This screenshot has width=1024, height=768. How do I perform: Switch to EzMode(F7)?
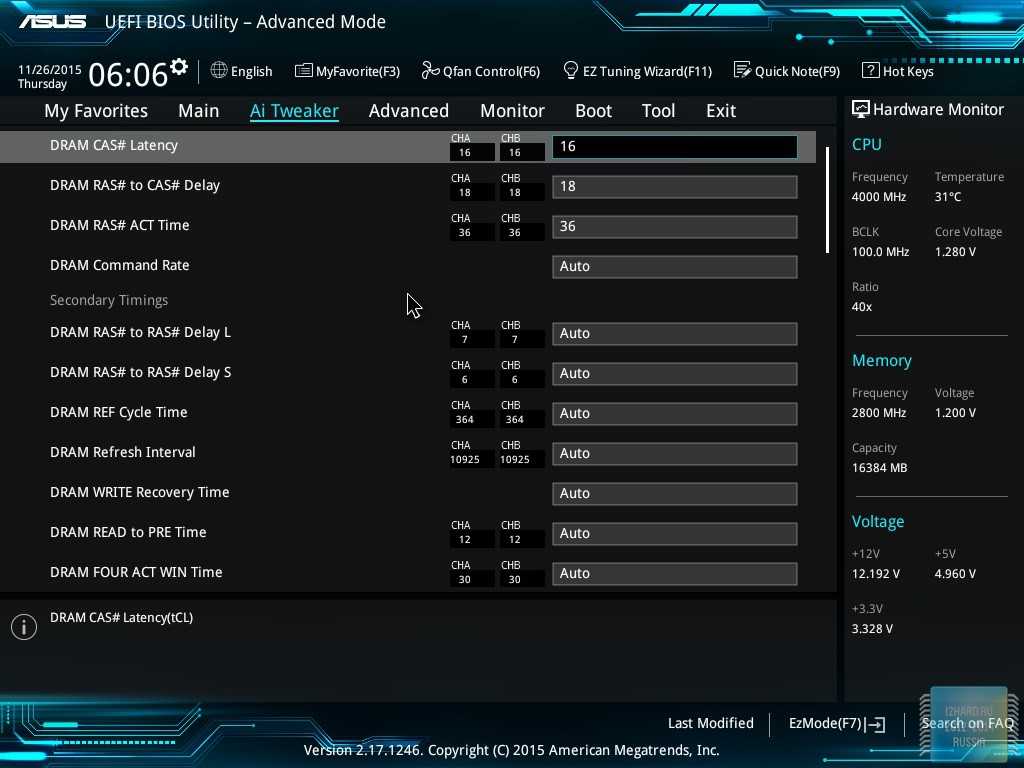click(836, 723)
